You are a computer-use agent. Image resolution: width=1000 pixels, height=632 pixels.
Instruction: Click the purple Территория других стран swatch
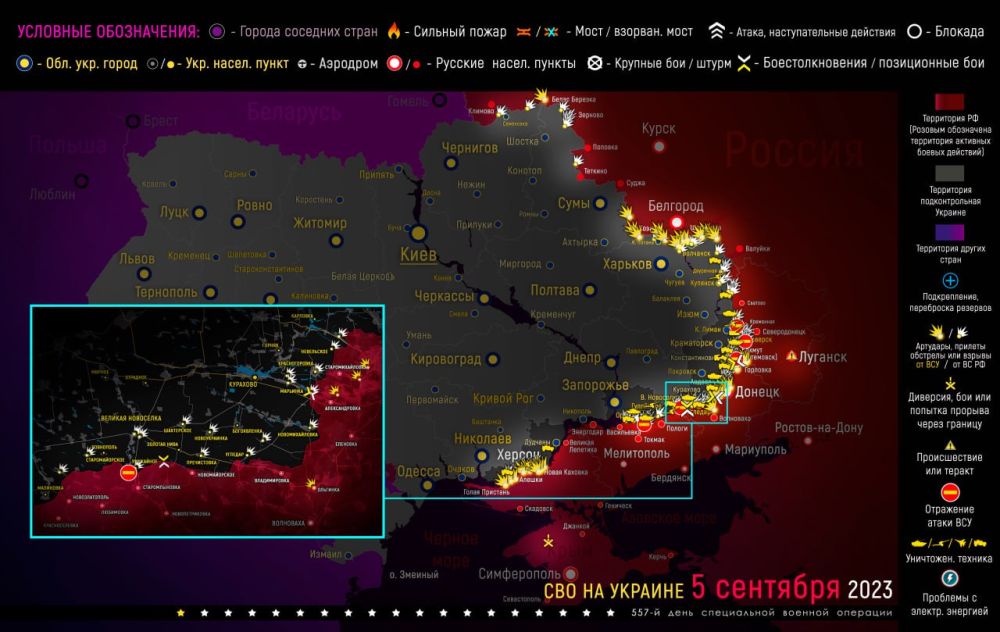[x=950, y=232]
